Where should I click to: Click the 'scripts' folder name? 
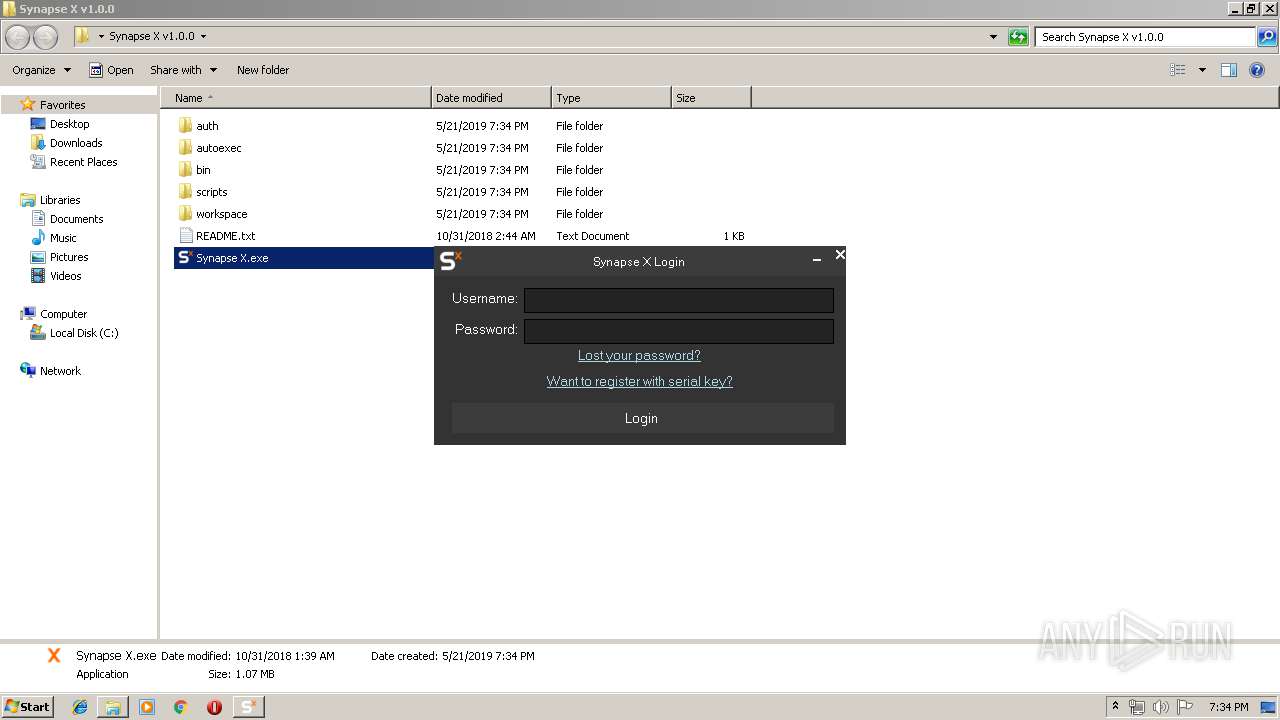pyautogui.click(x=211, y=192)
